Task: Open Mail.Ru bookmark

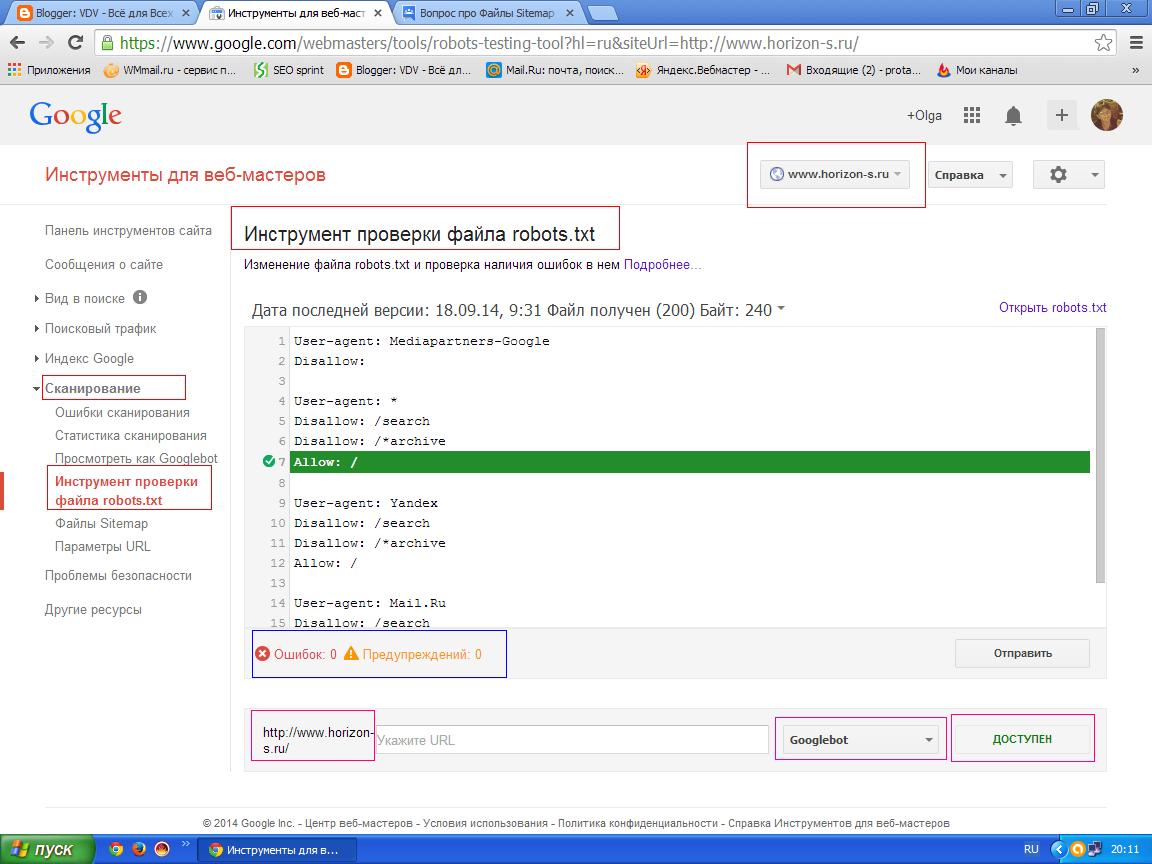Action: point(555,70)
